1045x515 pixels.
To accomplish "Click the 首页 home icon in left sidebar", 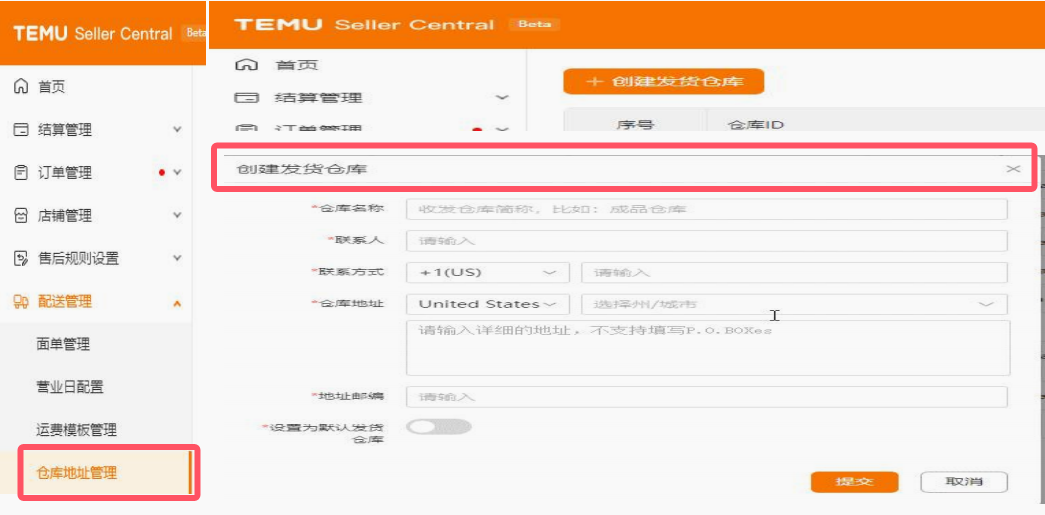I will pyautogui.click(x=21, y=87).
